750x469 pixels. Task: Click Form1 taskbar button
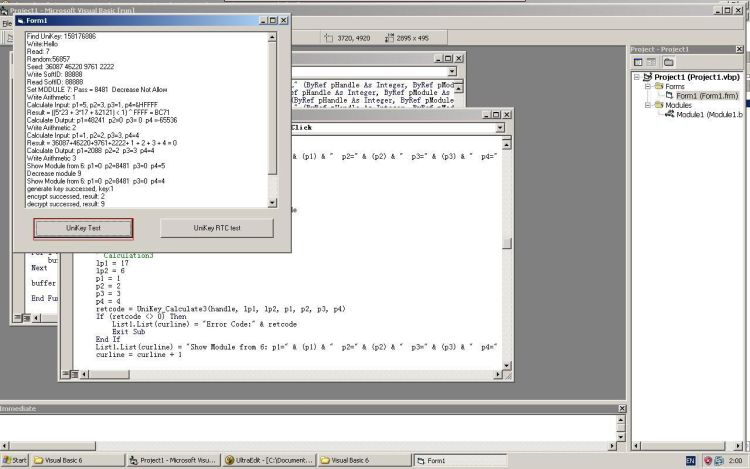[460, 460]
